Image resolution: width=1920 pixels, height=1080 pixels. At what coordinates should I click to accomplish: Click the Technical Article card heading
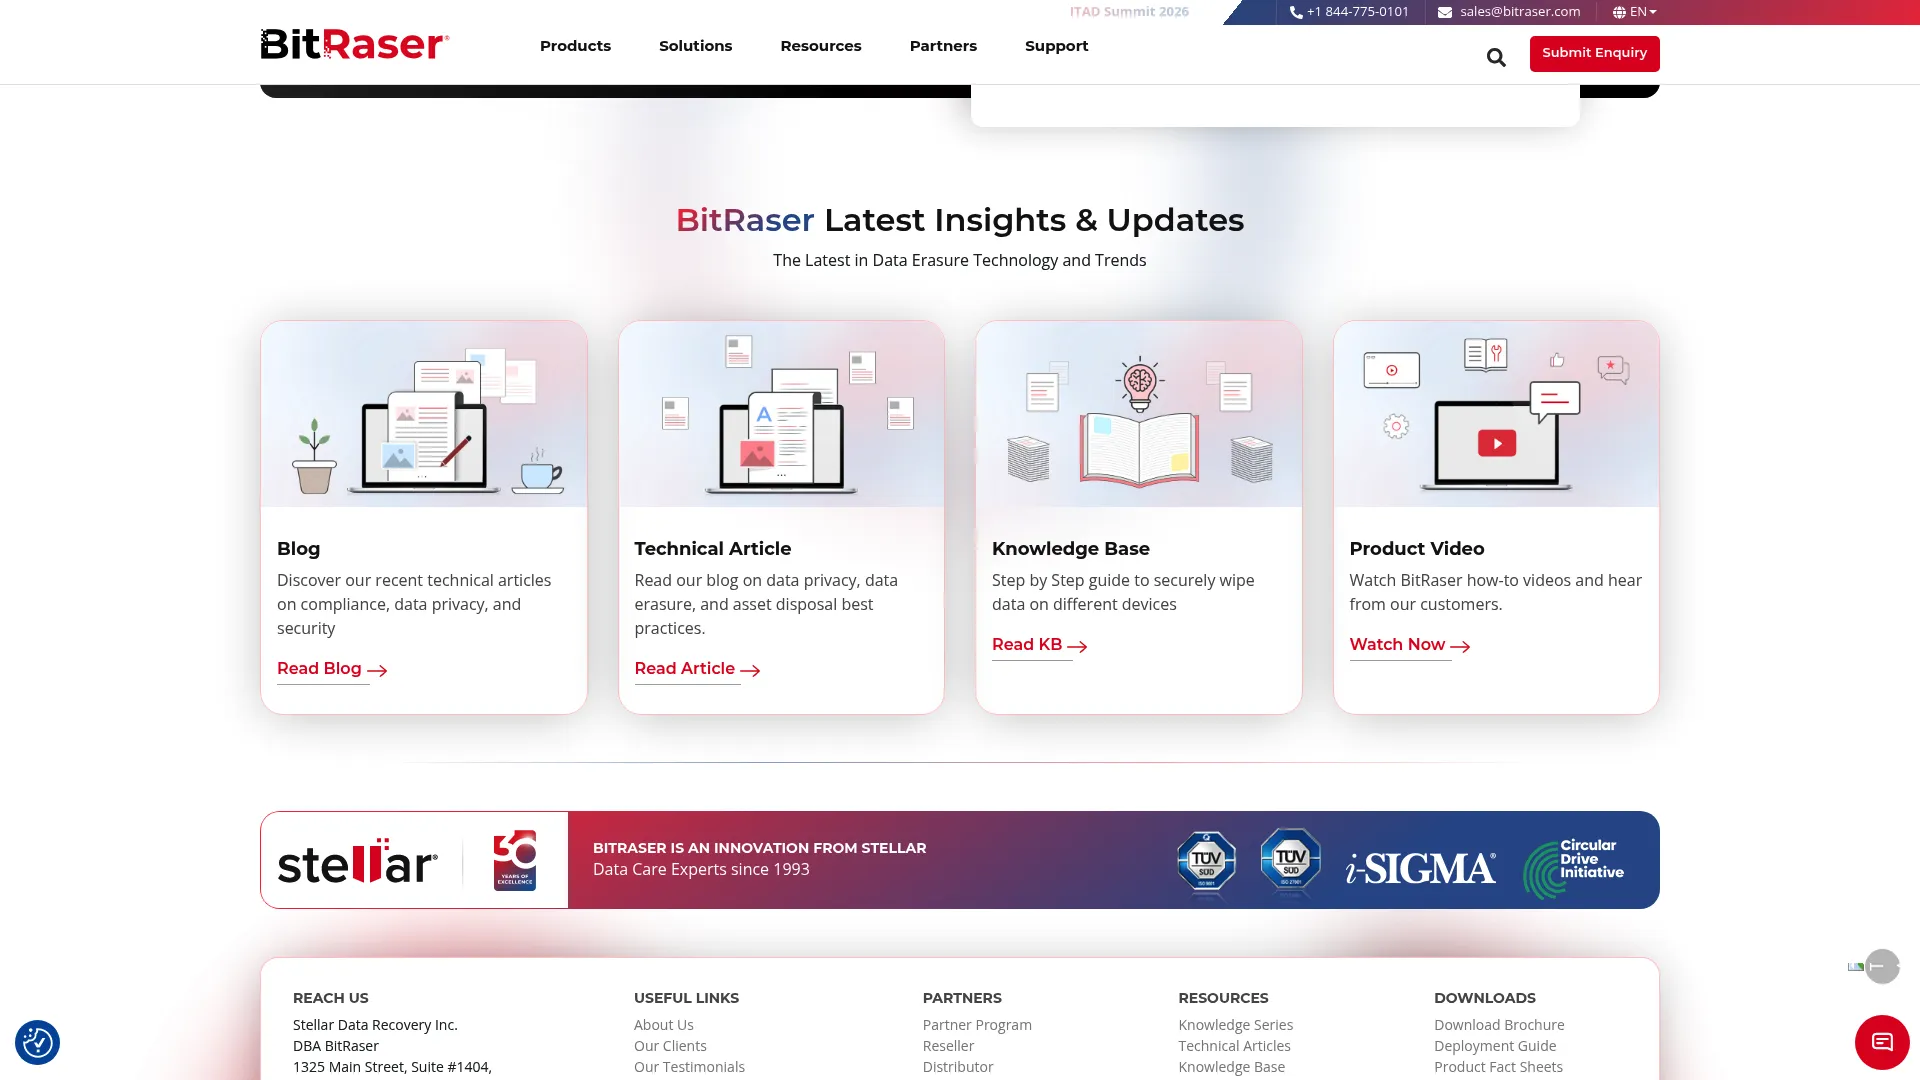click(712, 548)
